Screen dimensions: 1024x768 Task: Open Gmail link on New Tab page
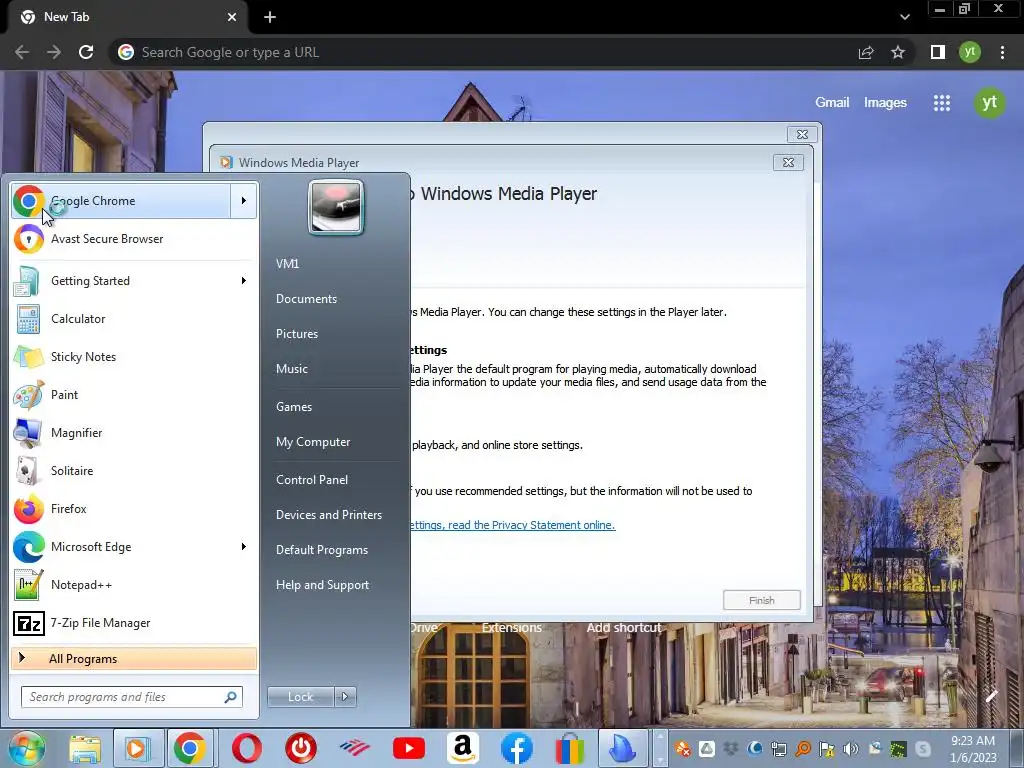tap(832, 103)
